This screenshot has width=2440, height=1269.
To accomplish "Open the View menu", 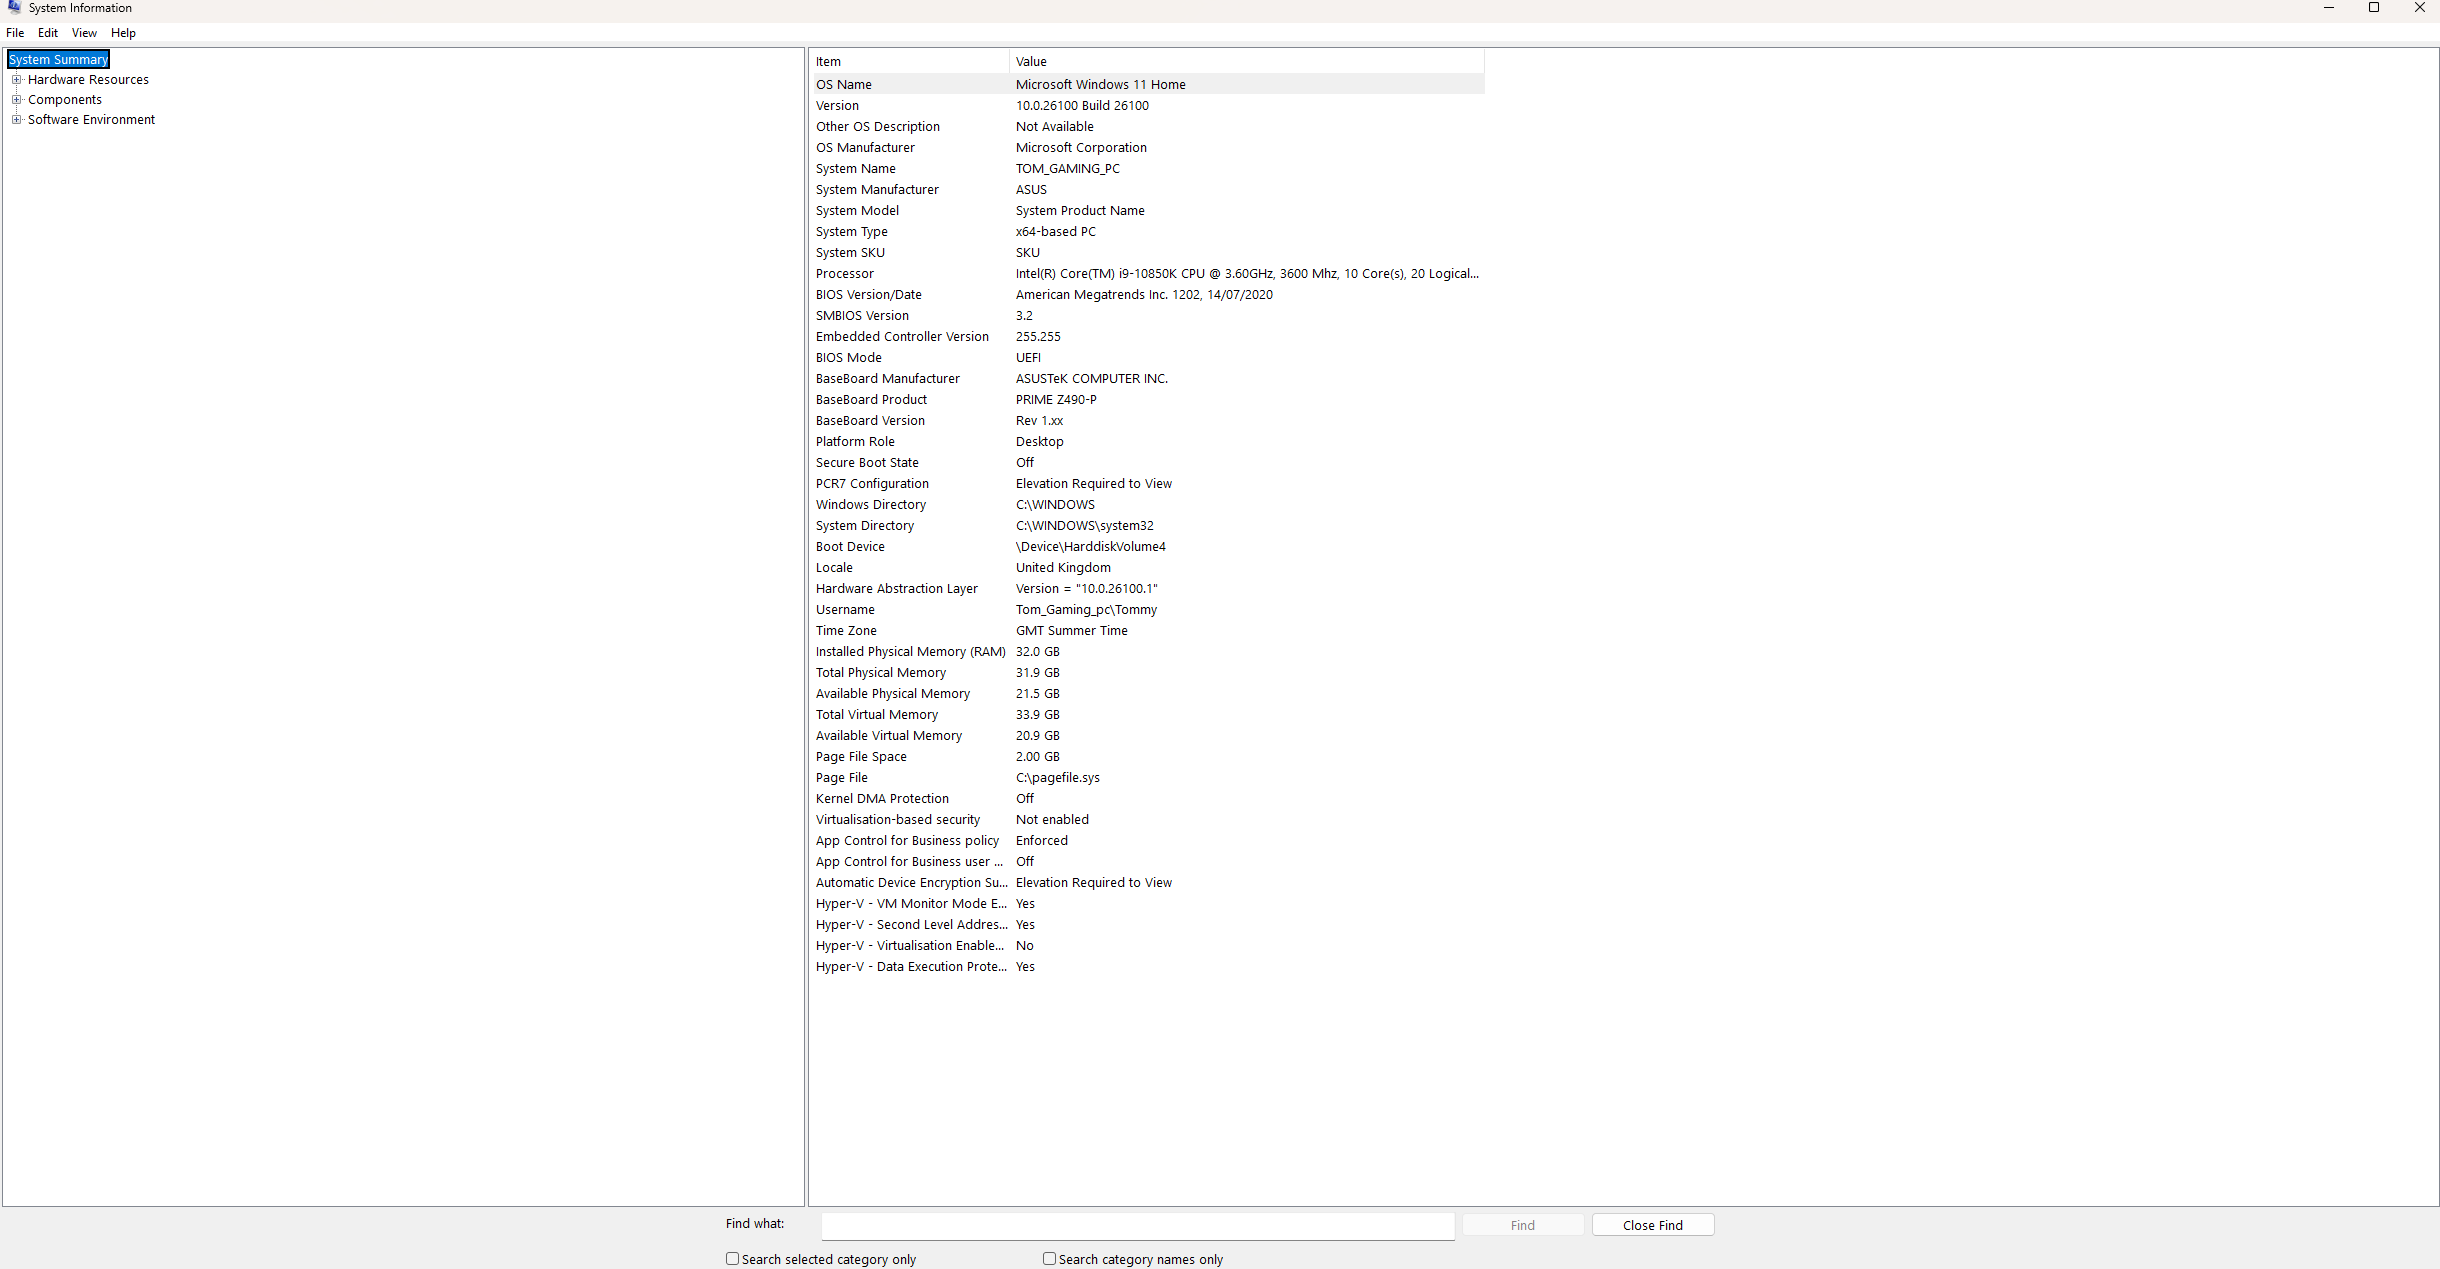I will [x=84, y=33].
